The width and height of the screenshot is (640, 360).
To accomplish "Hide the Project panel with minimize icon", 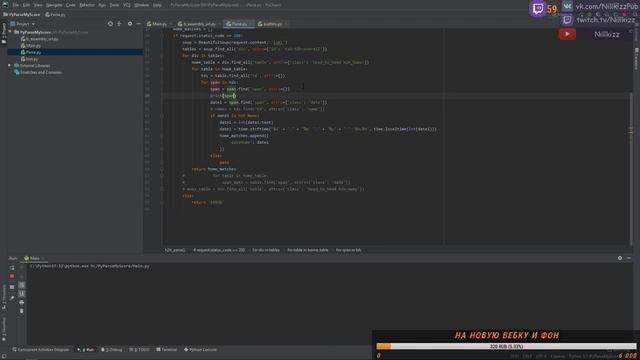I will [x=139, y=24].
